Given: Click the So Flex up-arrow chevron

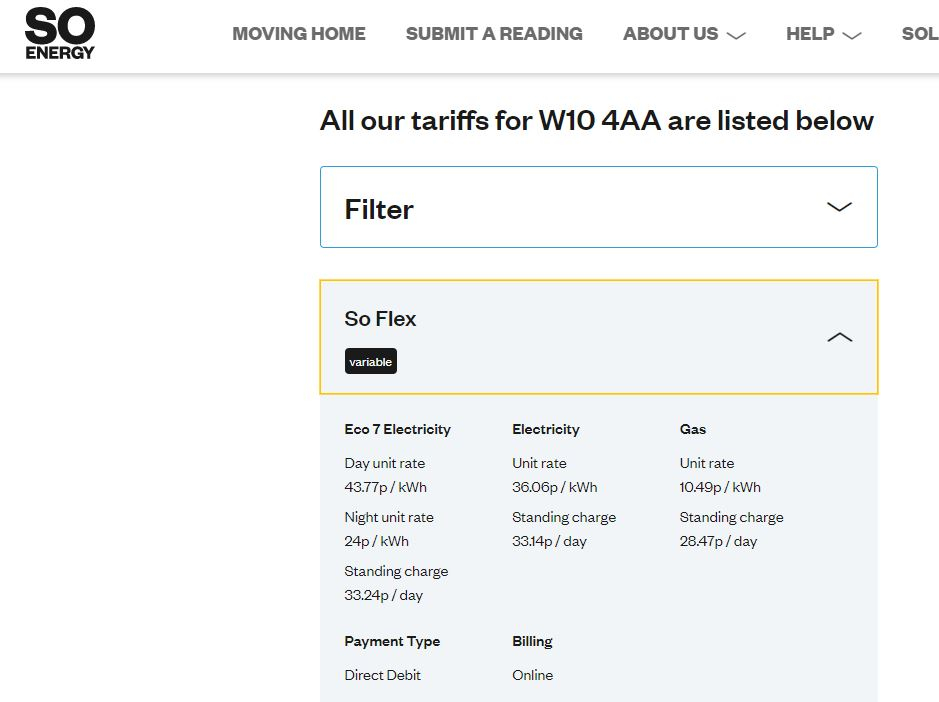Looking at the screenshot, I should point(840,337).
